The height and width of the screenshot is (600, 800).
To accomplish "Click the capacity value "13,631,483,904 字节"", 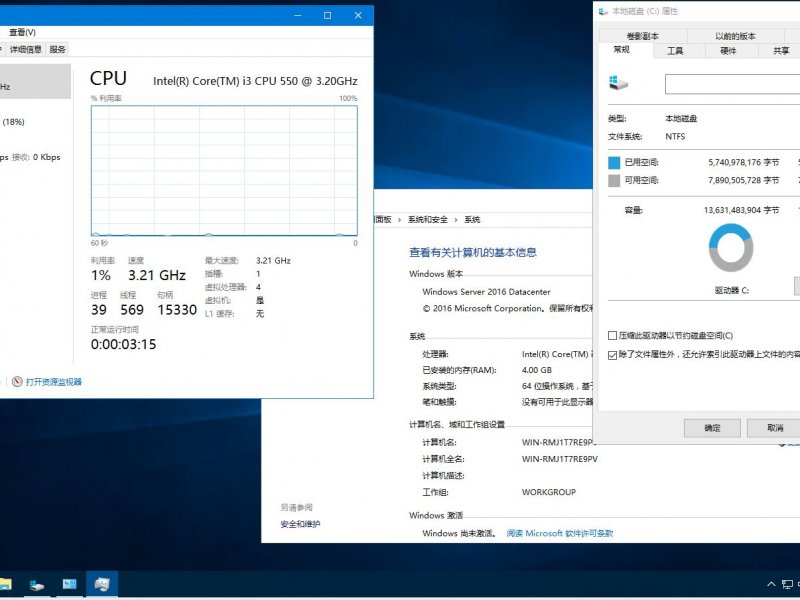I will (741, 210).
